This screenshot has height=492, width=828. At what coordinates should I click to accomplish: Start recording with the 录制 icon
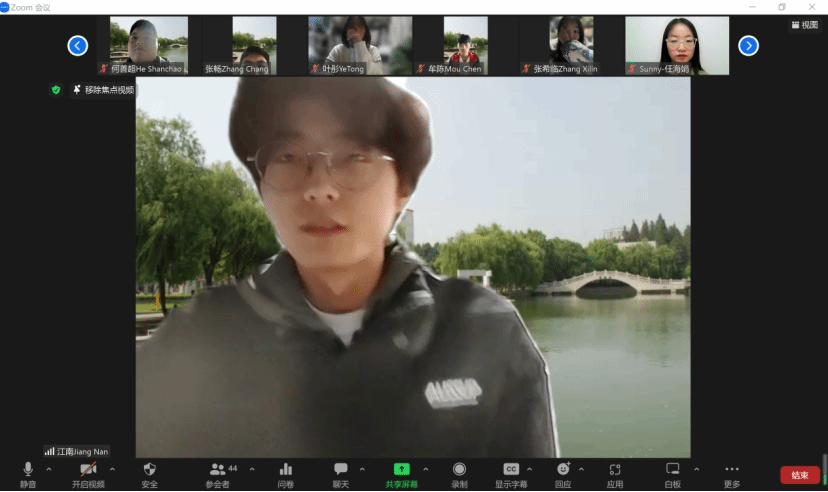459,475
